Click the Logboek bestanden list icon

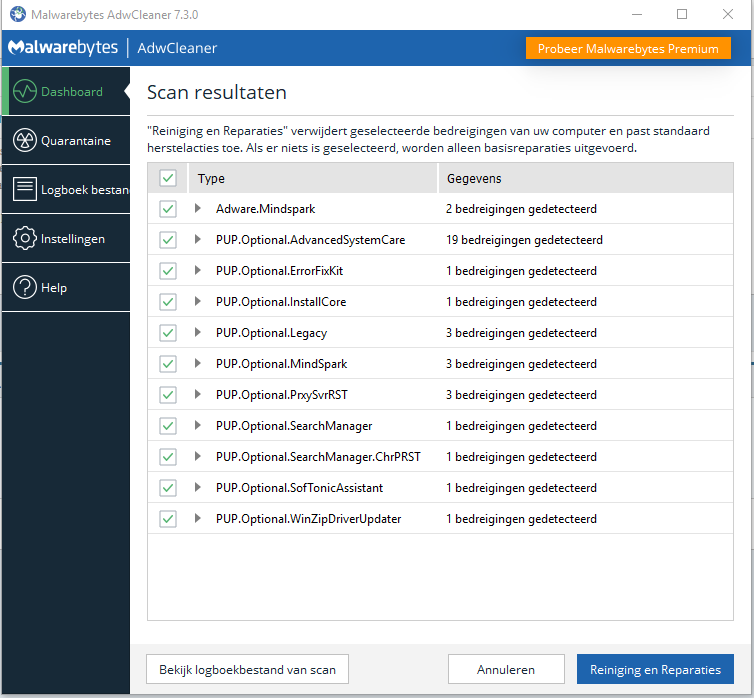click(x=25, y=190)
